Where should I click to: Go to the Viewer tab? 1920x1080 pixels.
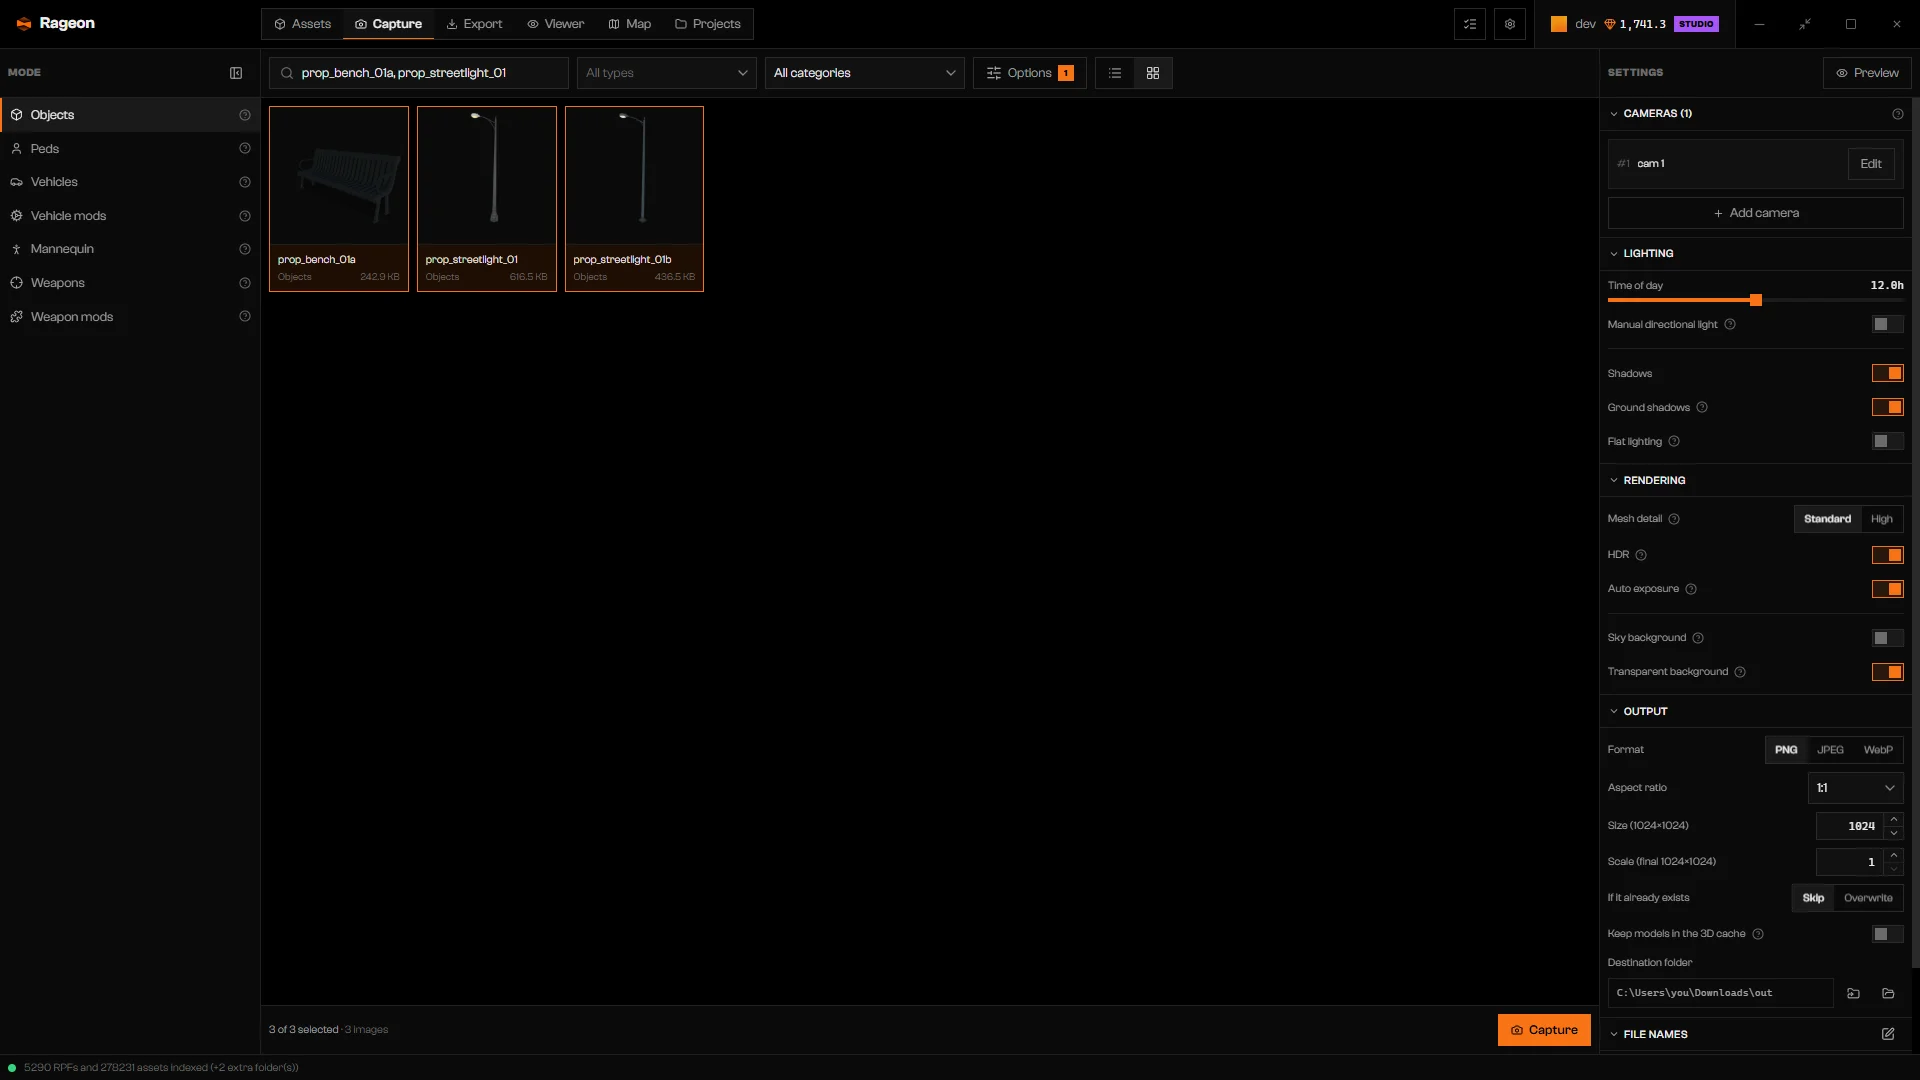point(556,24)
